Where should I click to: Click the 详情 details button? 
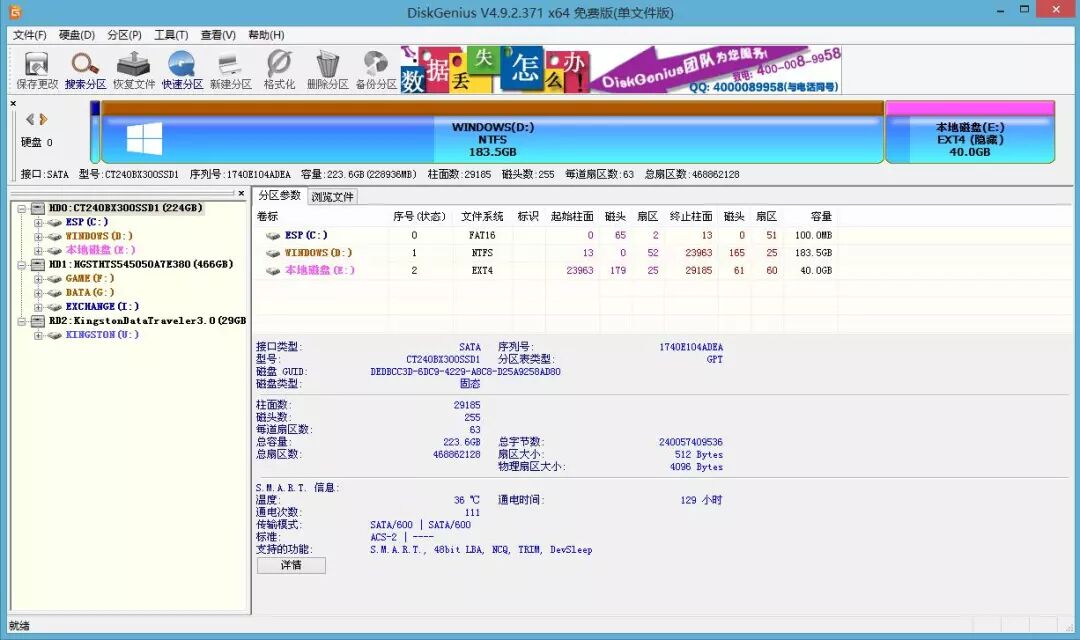coord(291,565)
